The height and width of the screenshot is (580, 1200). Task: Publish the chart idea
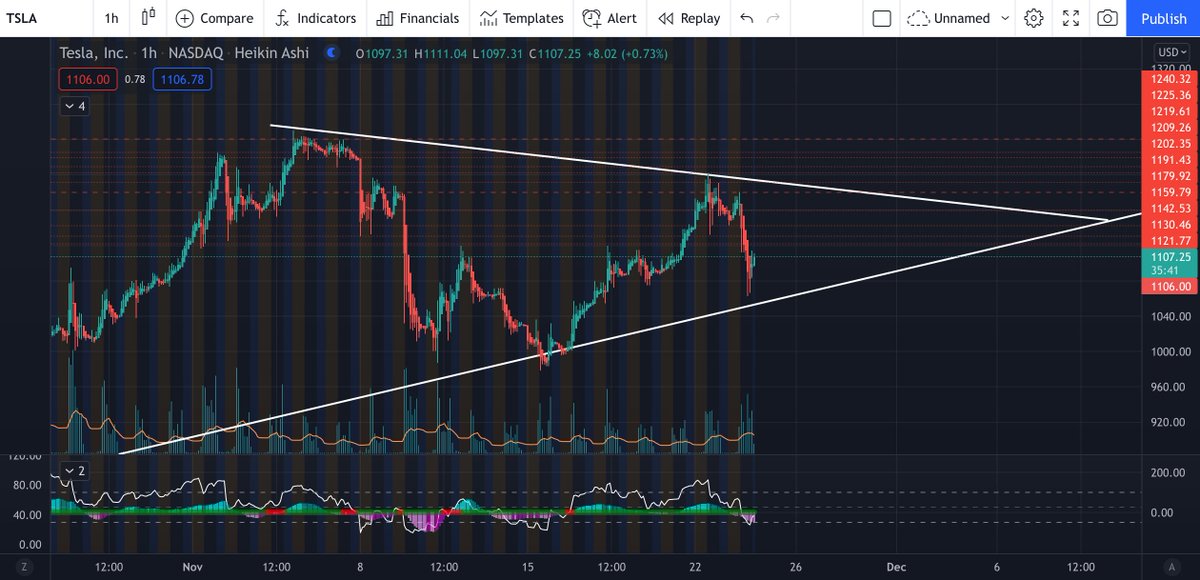point(1164,18)
